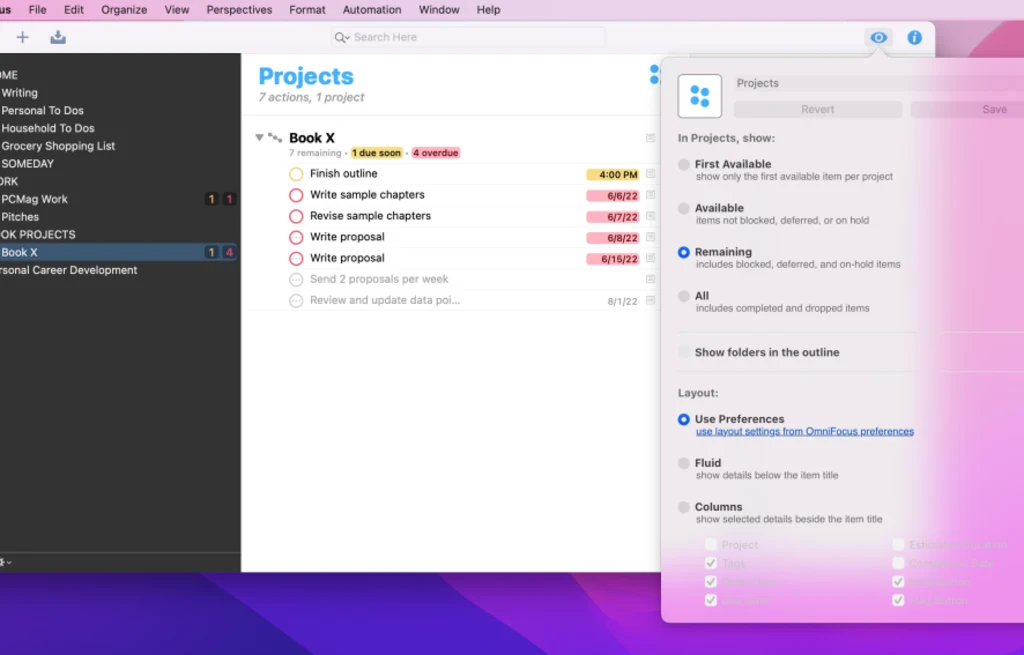Check the Project column checkbox
This screenshot has height=655, width=1024.
(x=710, y=544)
